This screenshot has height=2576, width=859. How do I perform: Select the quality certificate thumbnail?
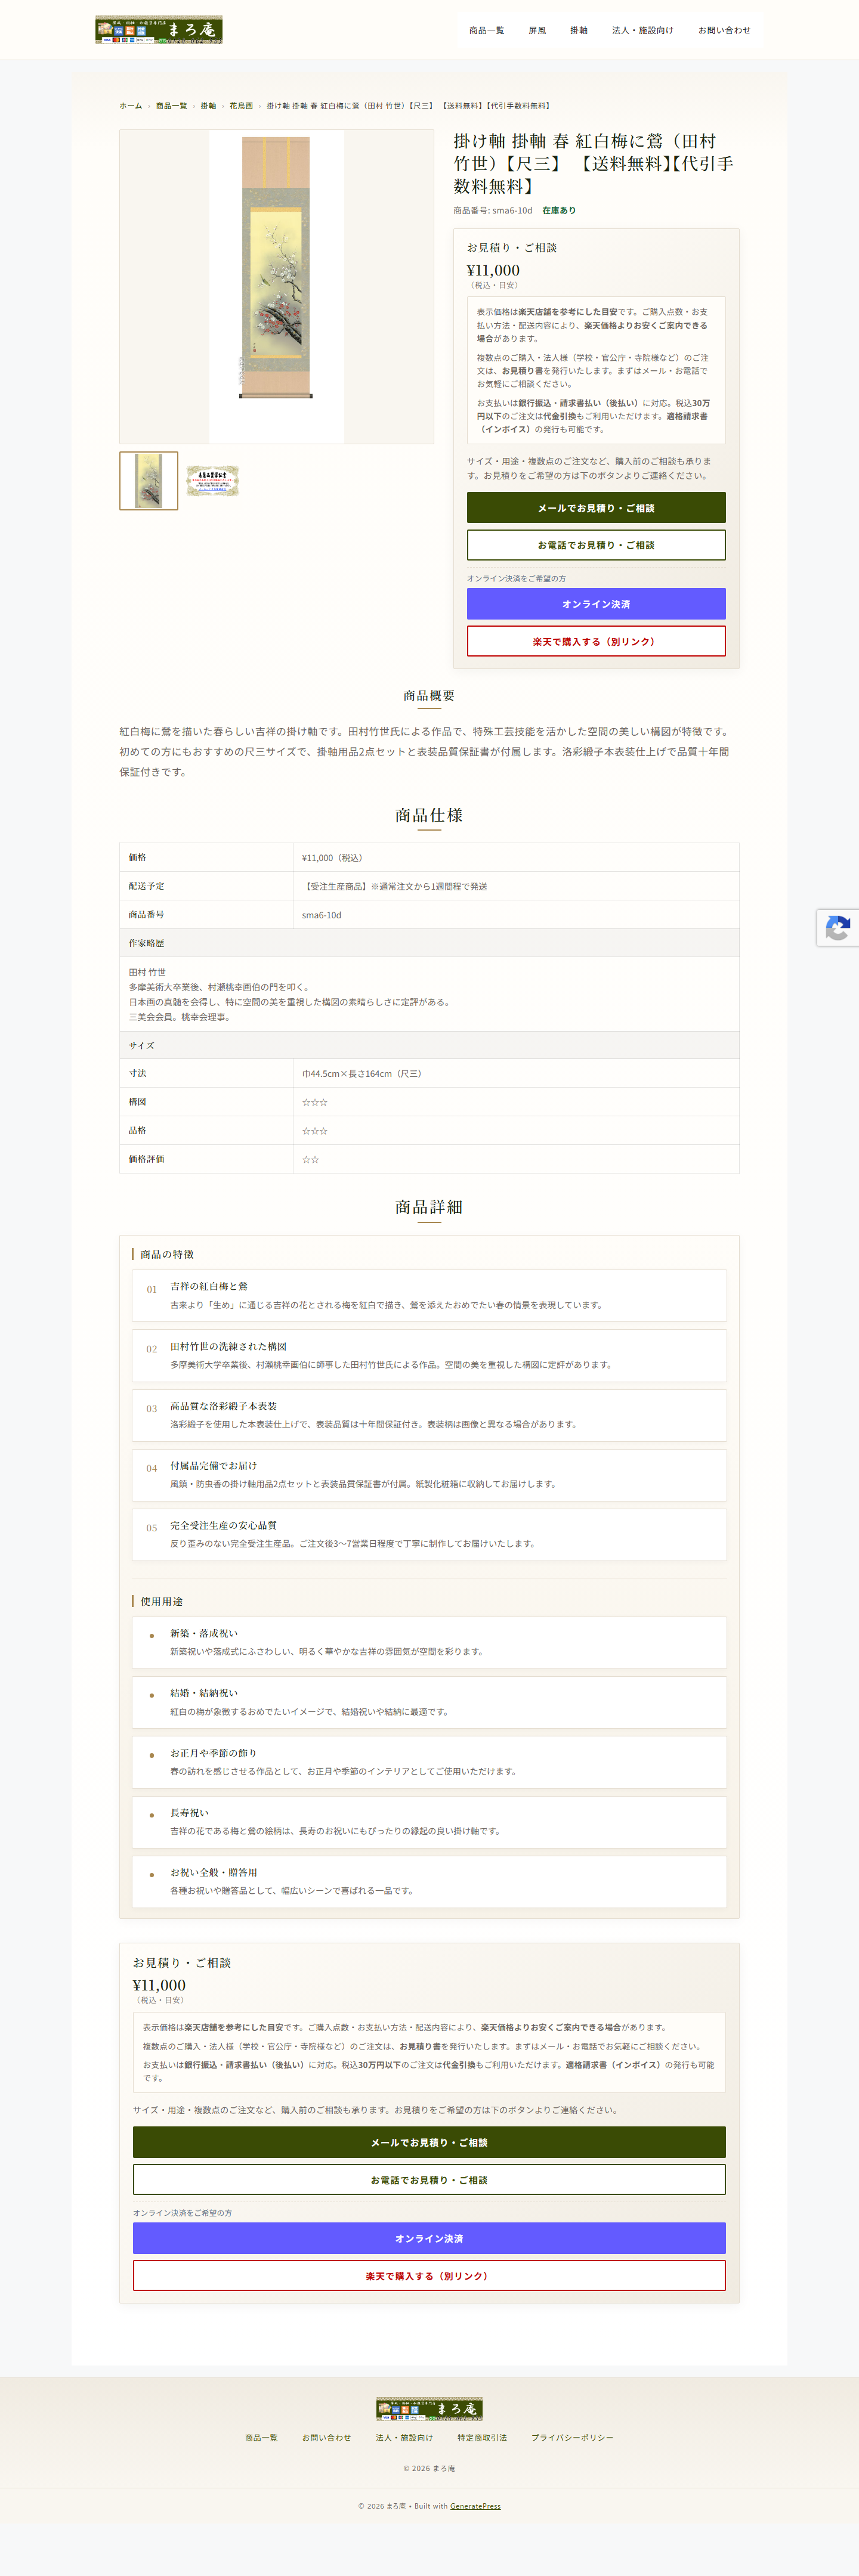[x=212, y=481]
